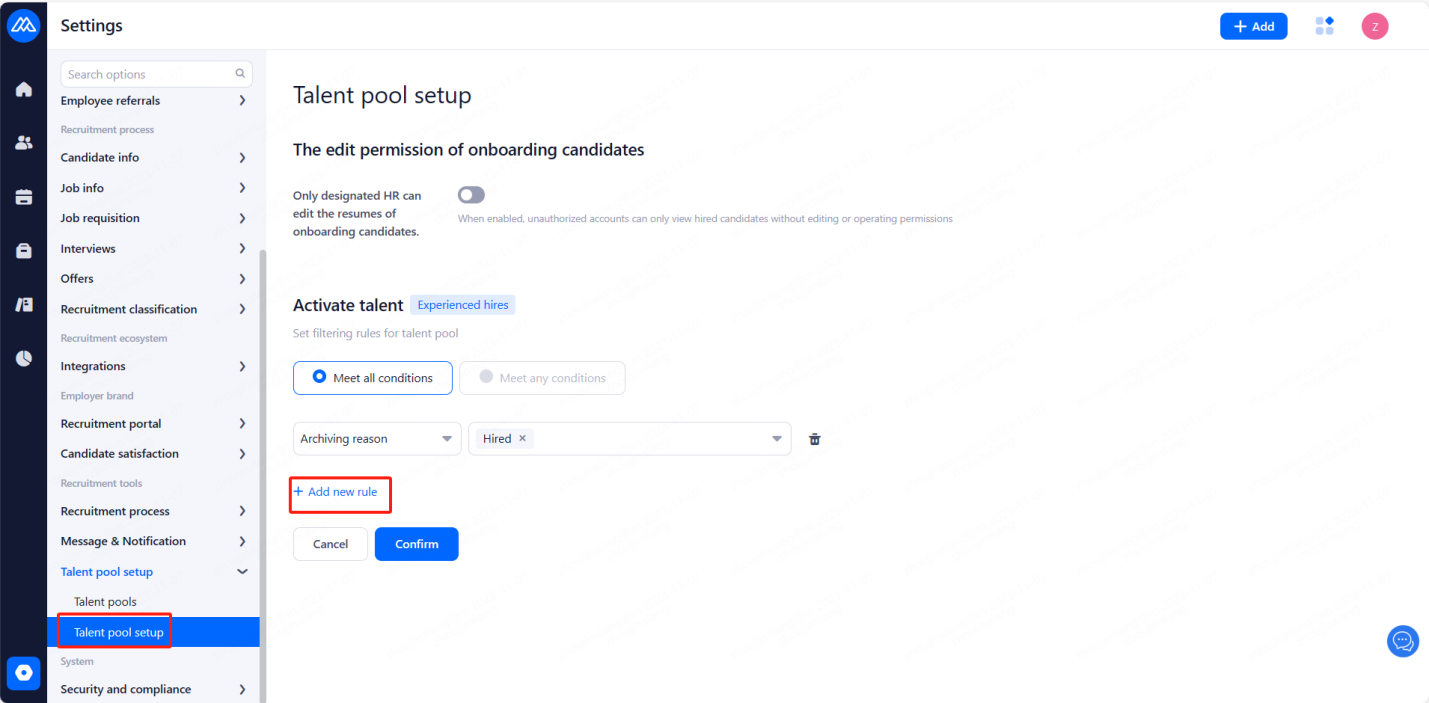Open the apps grid icon in header

[x=1324, y=26]
